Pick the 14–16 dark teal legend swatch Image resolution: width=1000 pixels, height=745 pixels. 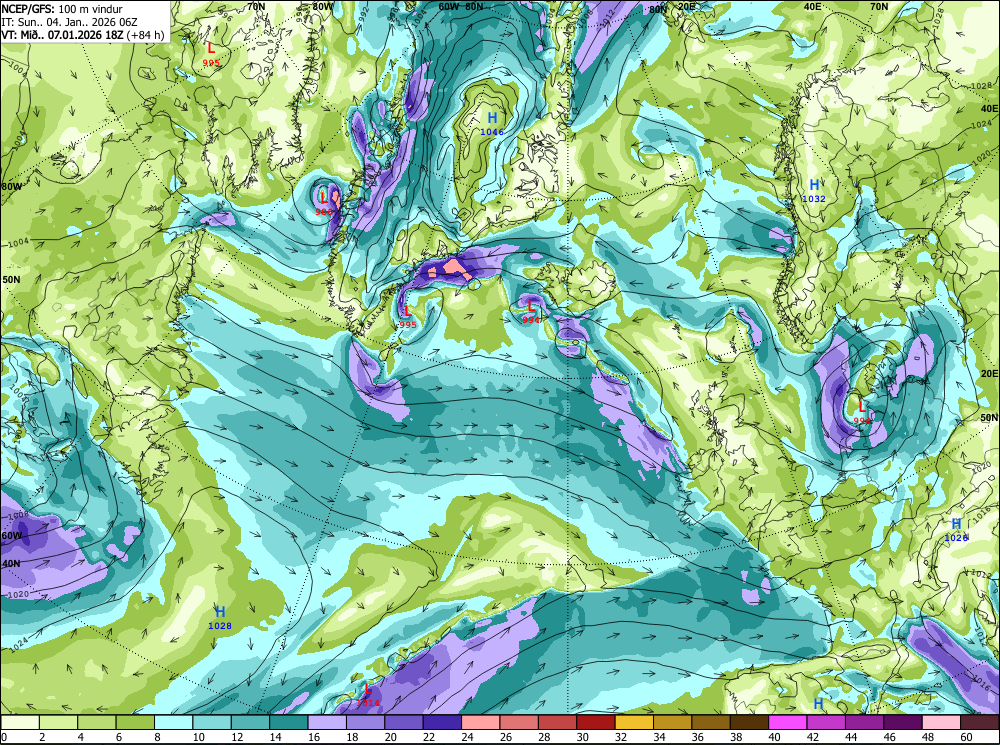pyautogui.click(x=289, y=722)
